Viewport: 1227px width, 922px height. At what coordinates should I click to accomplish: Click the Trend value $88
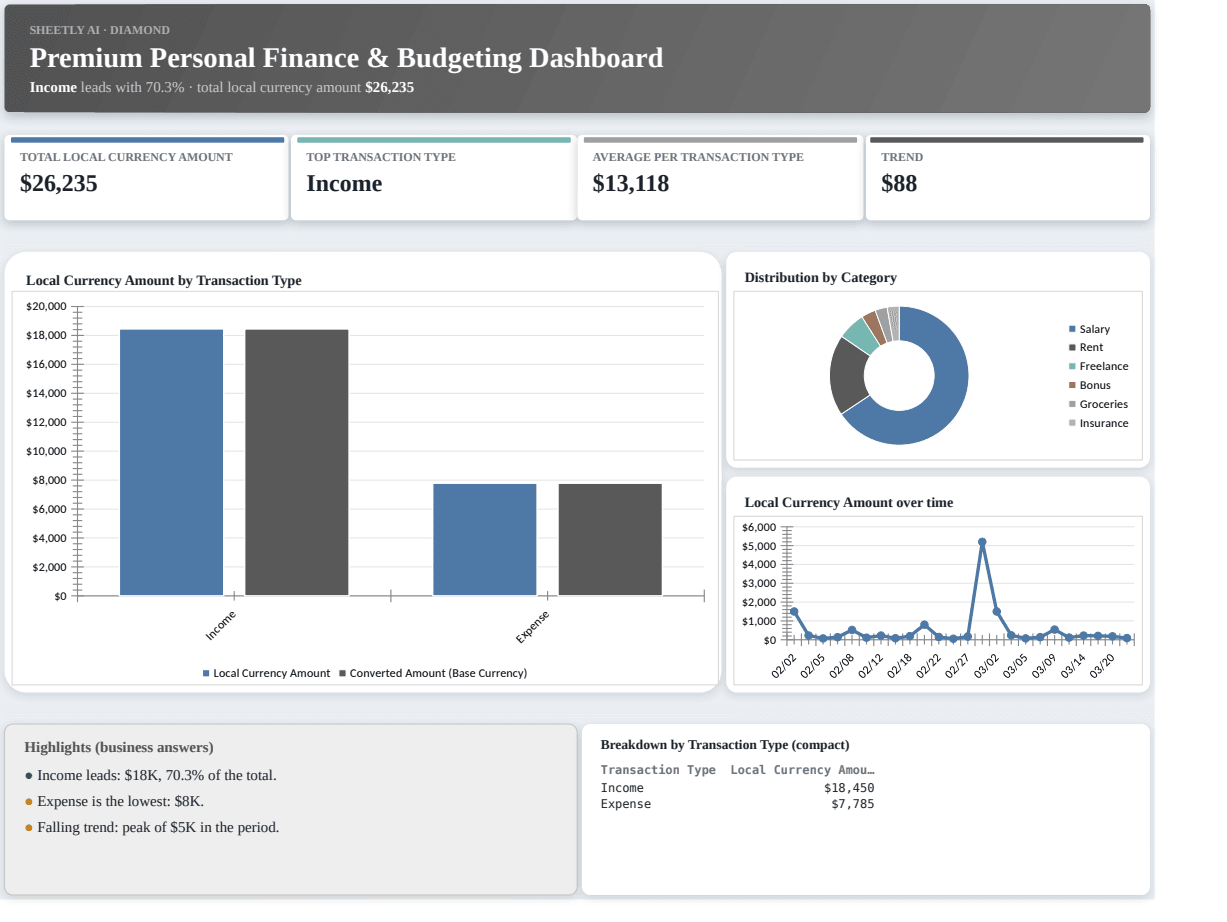(x=899, y=184)
